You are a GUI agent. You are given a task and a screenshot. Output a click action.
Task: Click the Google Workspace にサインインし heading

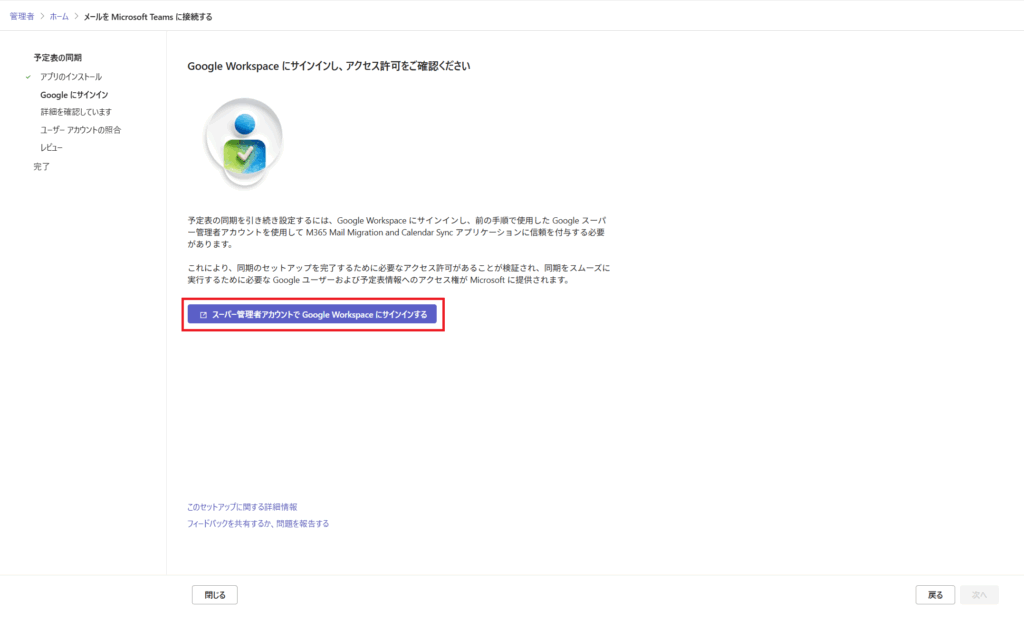328,66
